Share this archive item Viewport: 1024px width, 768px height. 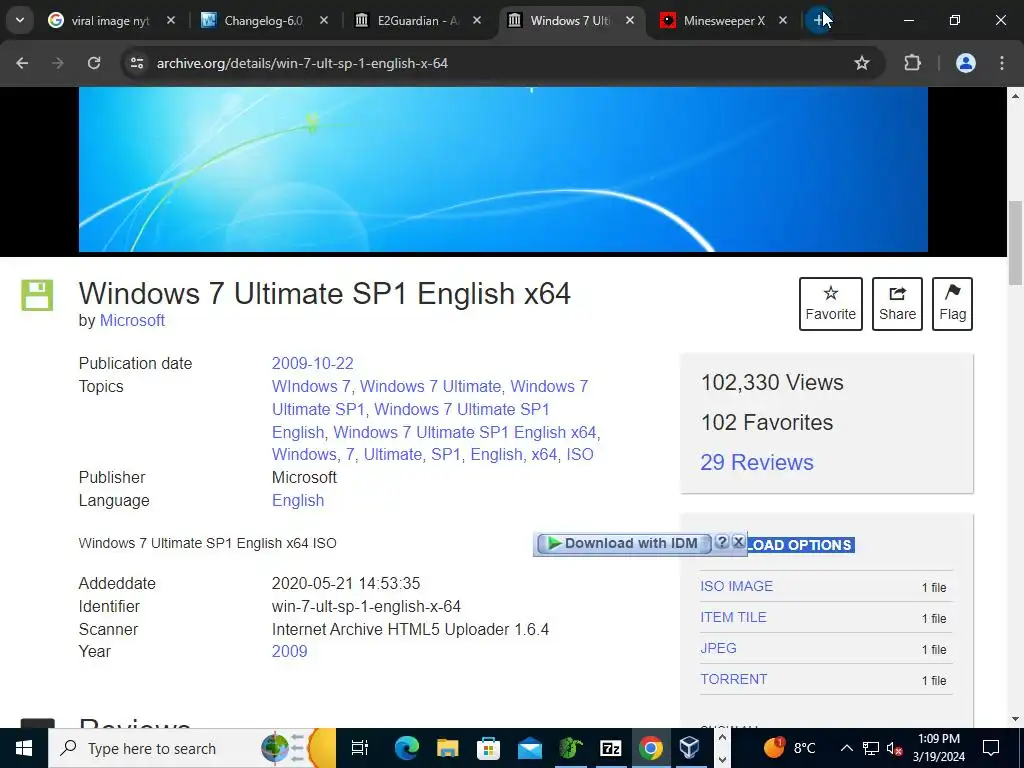[897, 304]
